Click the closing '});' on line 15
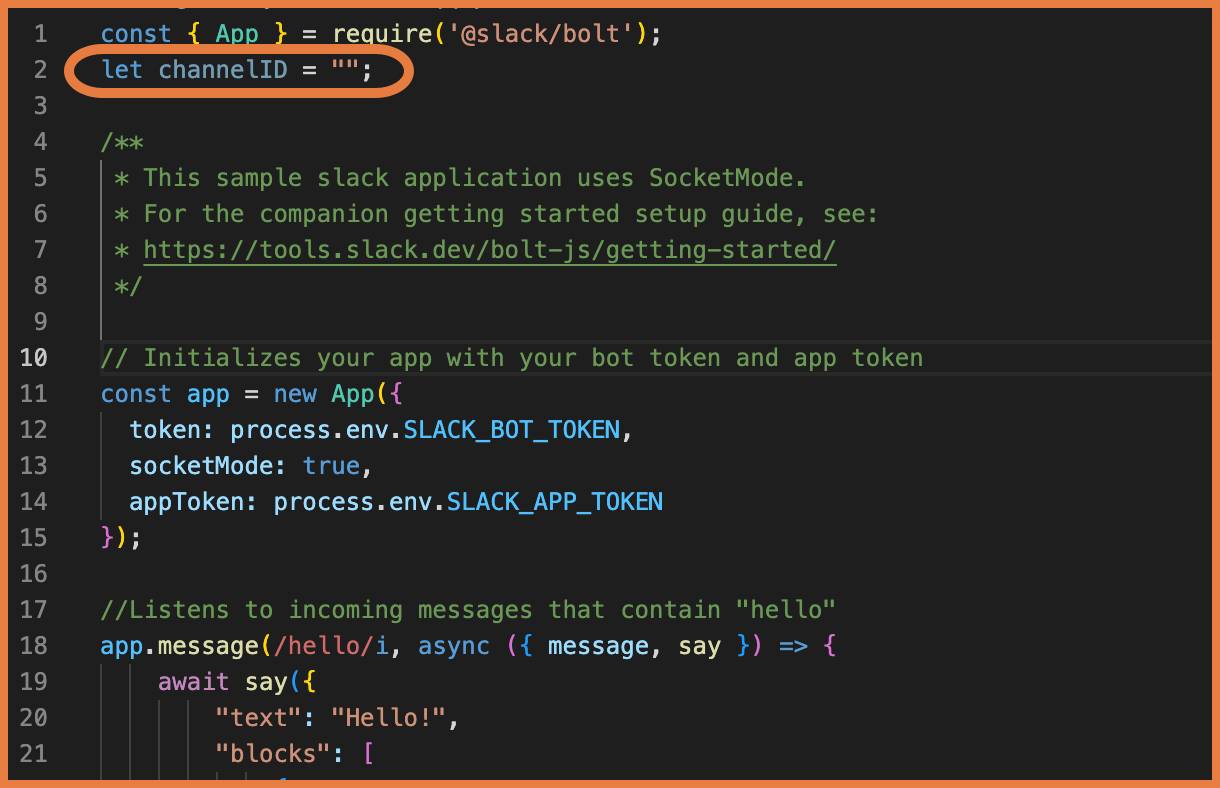The image size is (1220, 788). click(122, 538)
